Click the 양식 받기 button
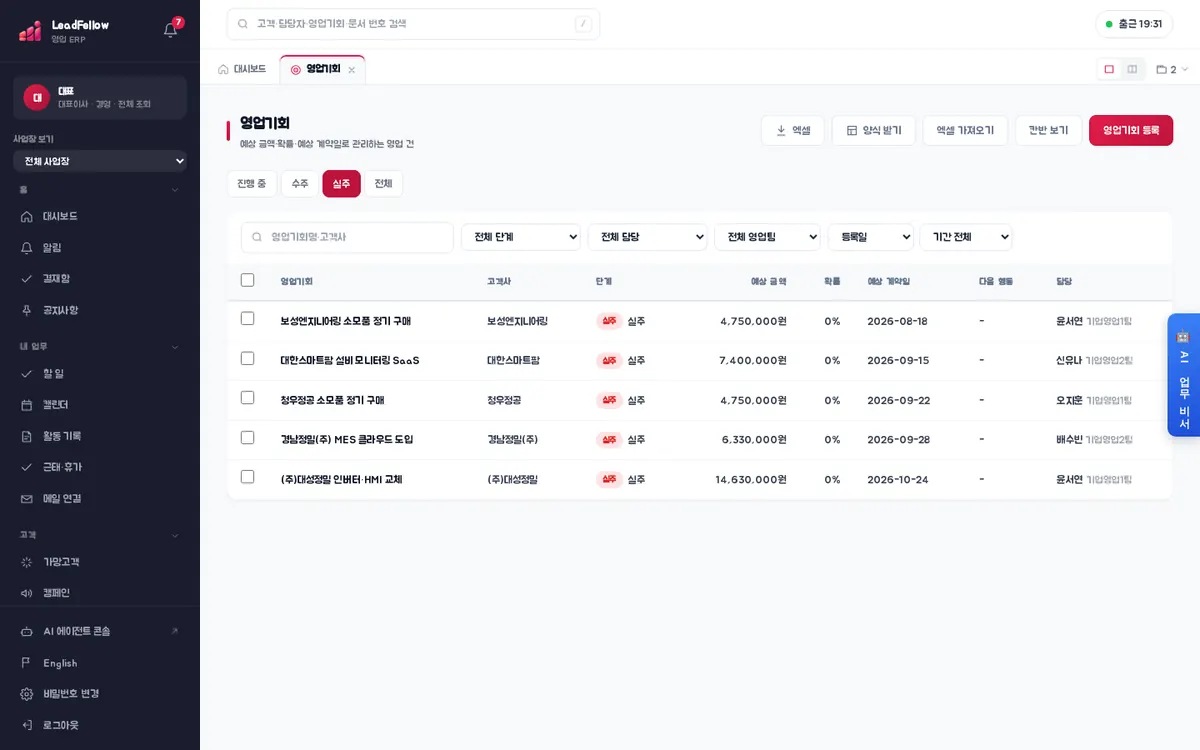Image resolution: width=1200 pixels, height=750 pixels. [874, 131]
